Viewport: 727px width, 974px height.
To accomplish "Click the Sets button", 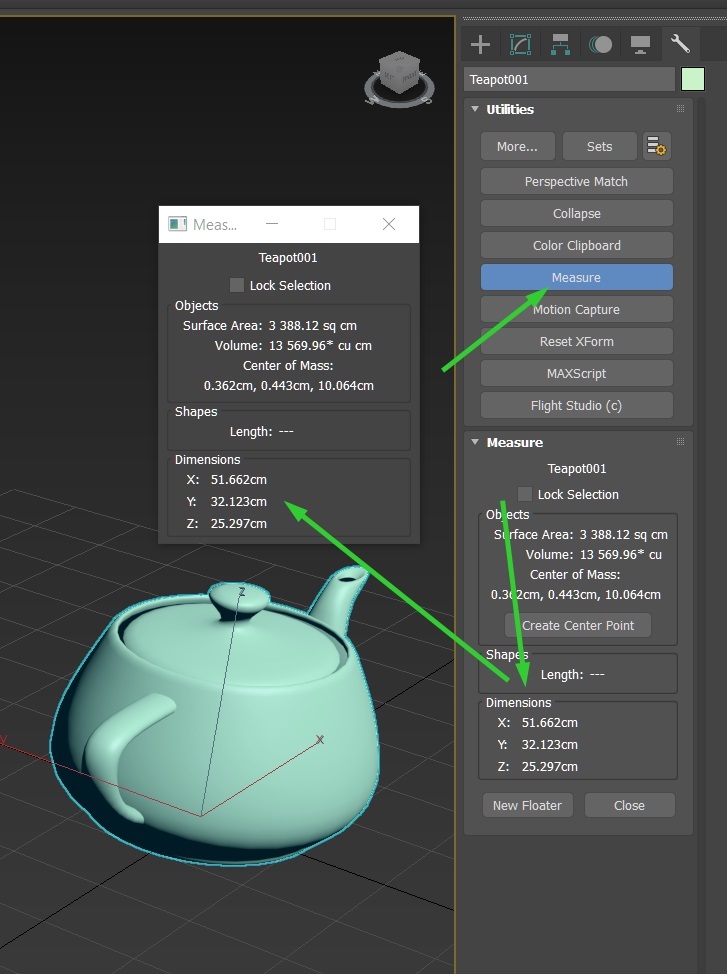I will [x=599, y=146].
